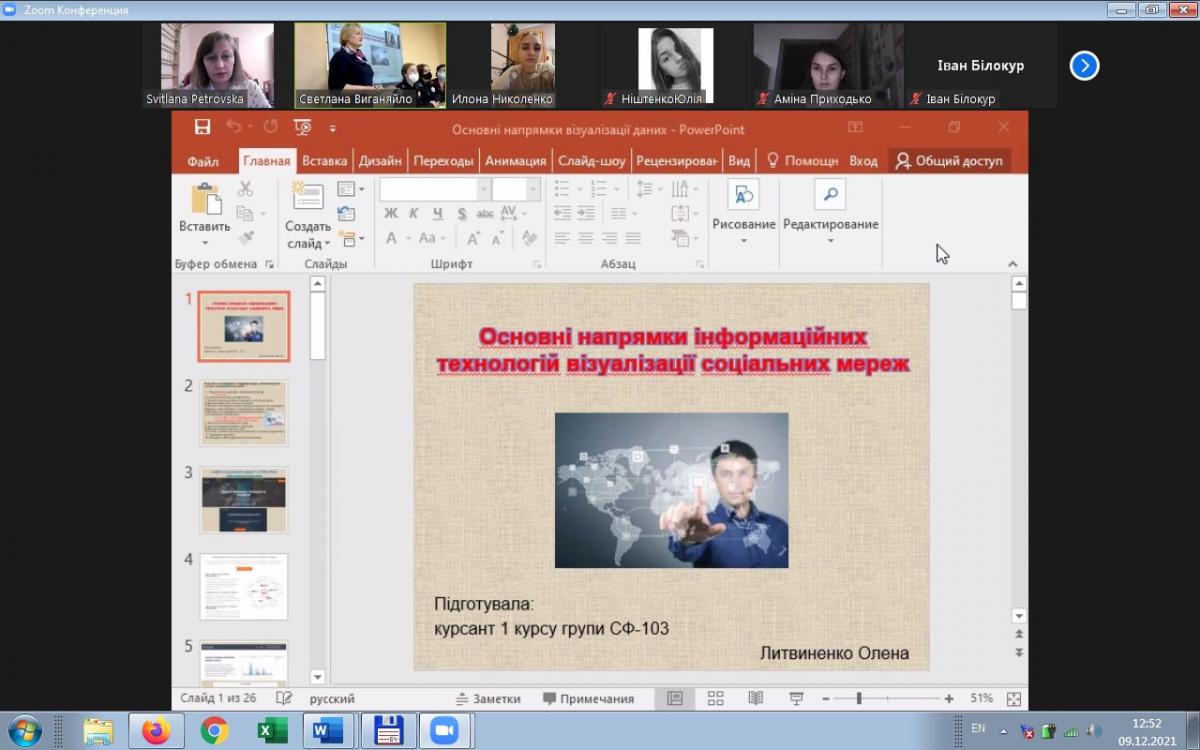Toggle bold (Ж) formatting
This screenshot has width=1200, height=750.
point(391,213)
